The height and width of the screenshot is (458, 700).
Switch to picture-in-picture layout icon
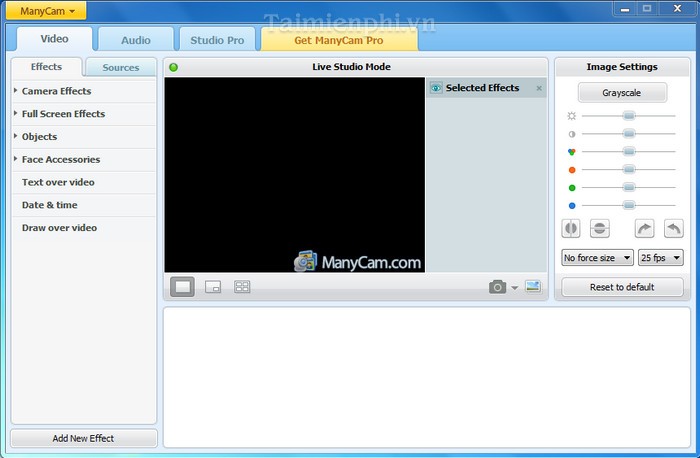point(213,287)
